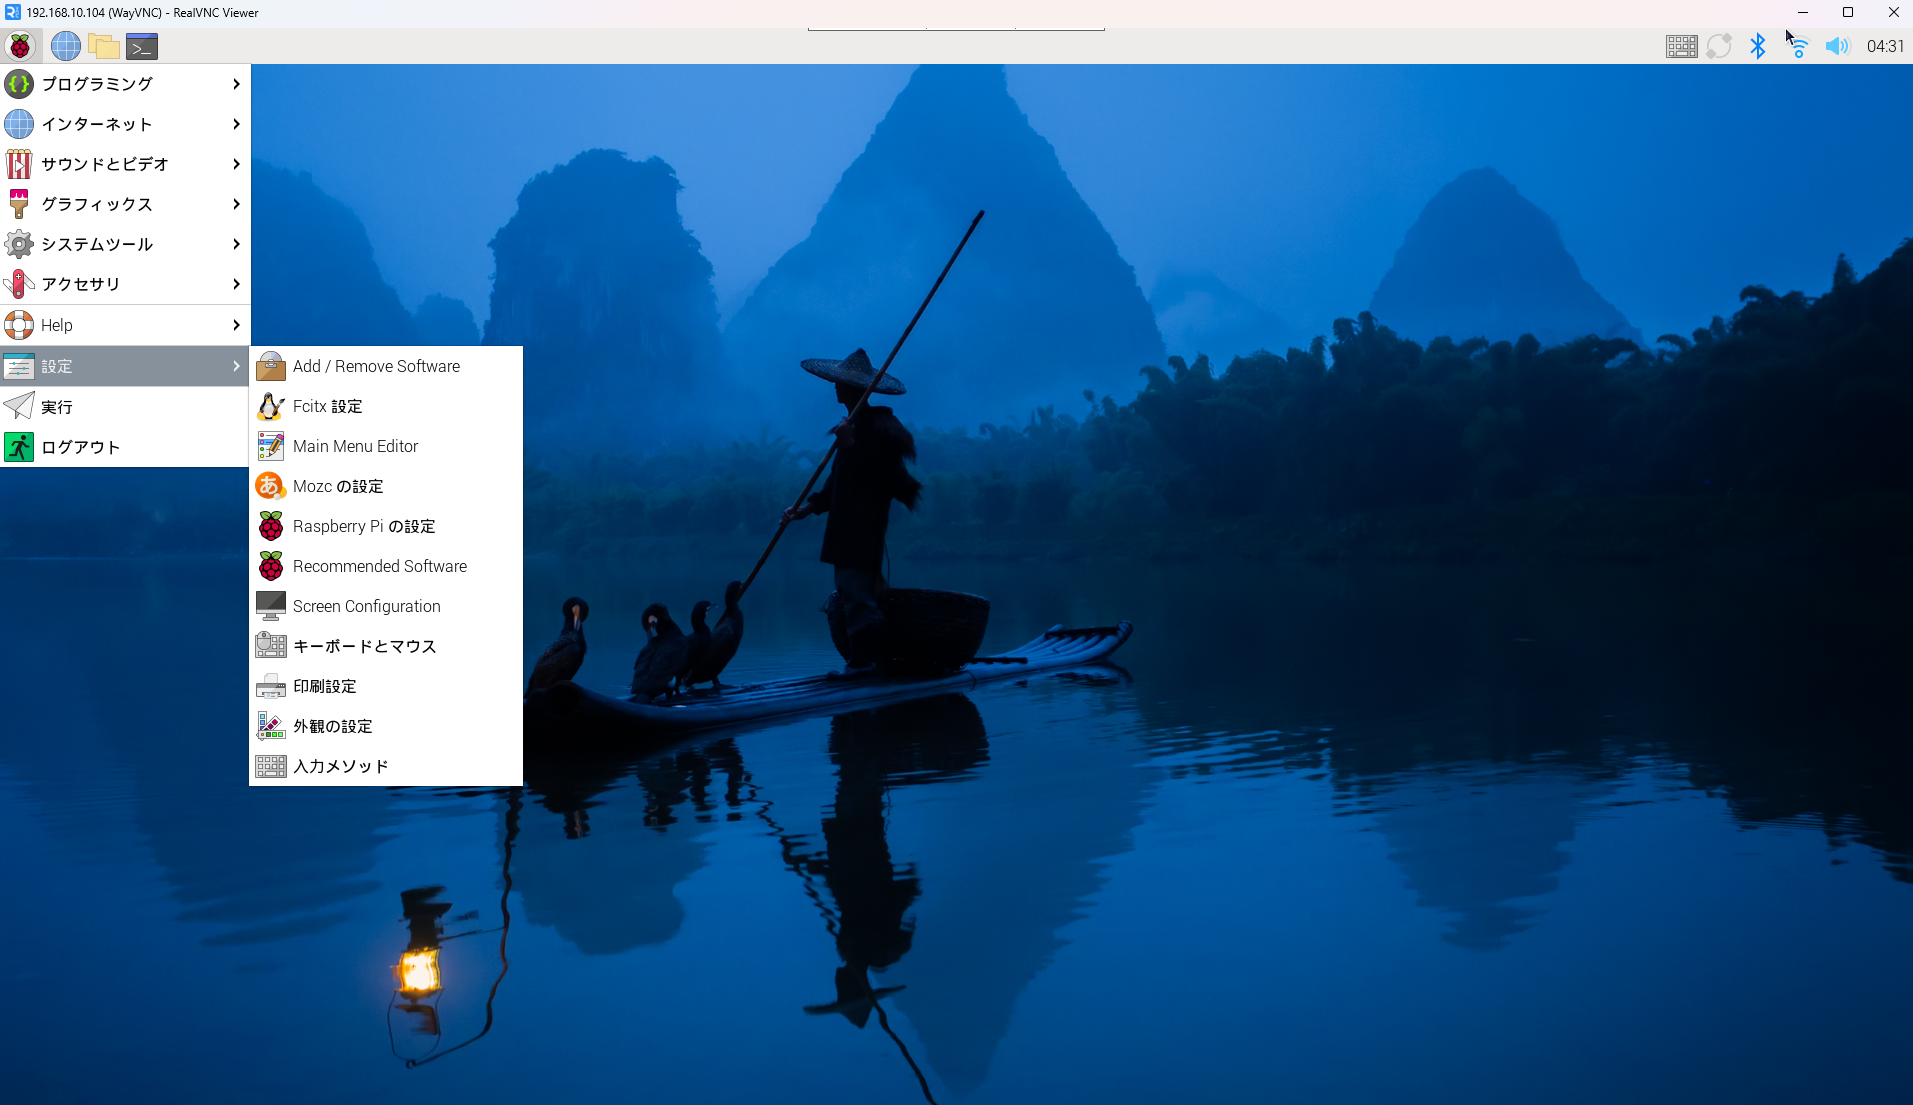1913x1105 pixels.
Task: Expand the グラフィックス submenu arrow
Action: pyautogui.click(x=236, y=204)
